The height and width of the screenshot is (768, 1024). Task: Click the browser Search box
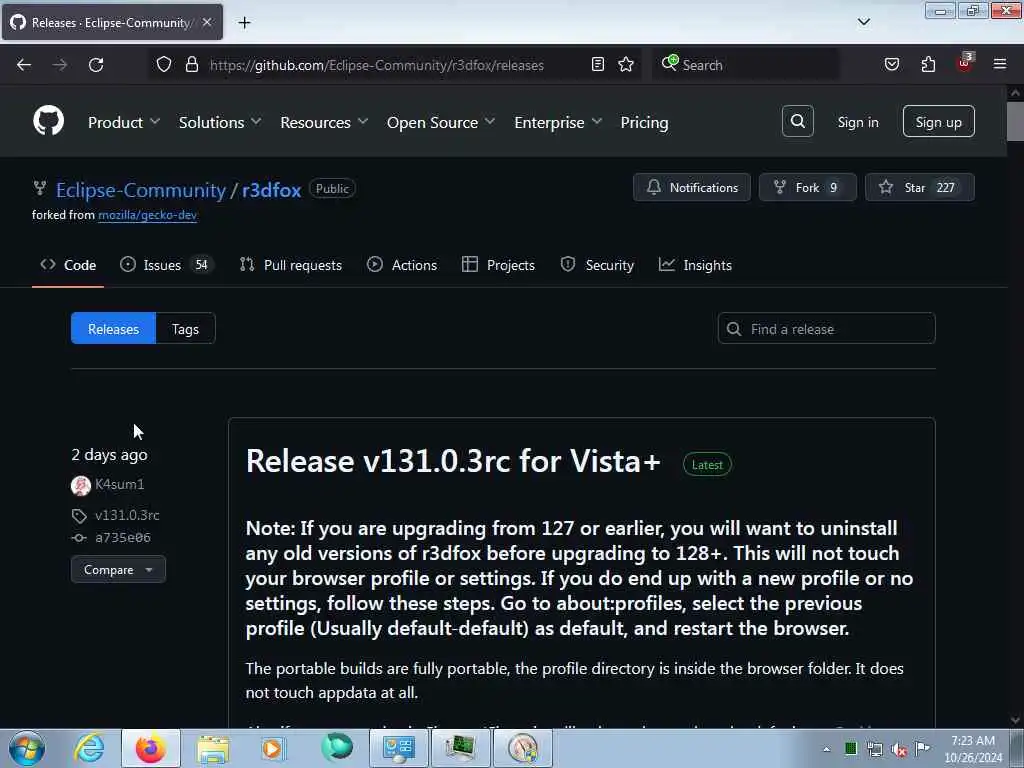(746, 65)
